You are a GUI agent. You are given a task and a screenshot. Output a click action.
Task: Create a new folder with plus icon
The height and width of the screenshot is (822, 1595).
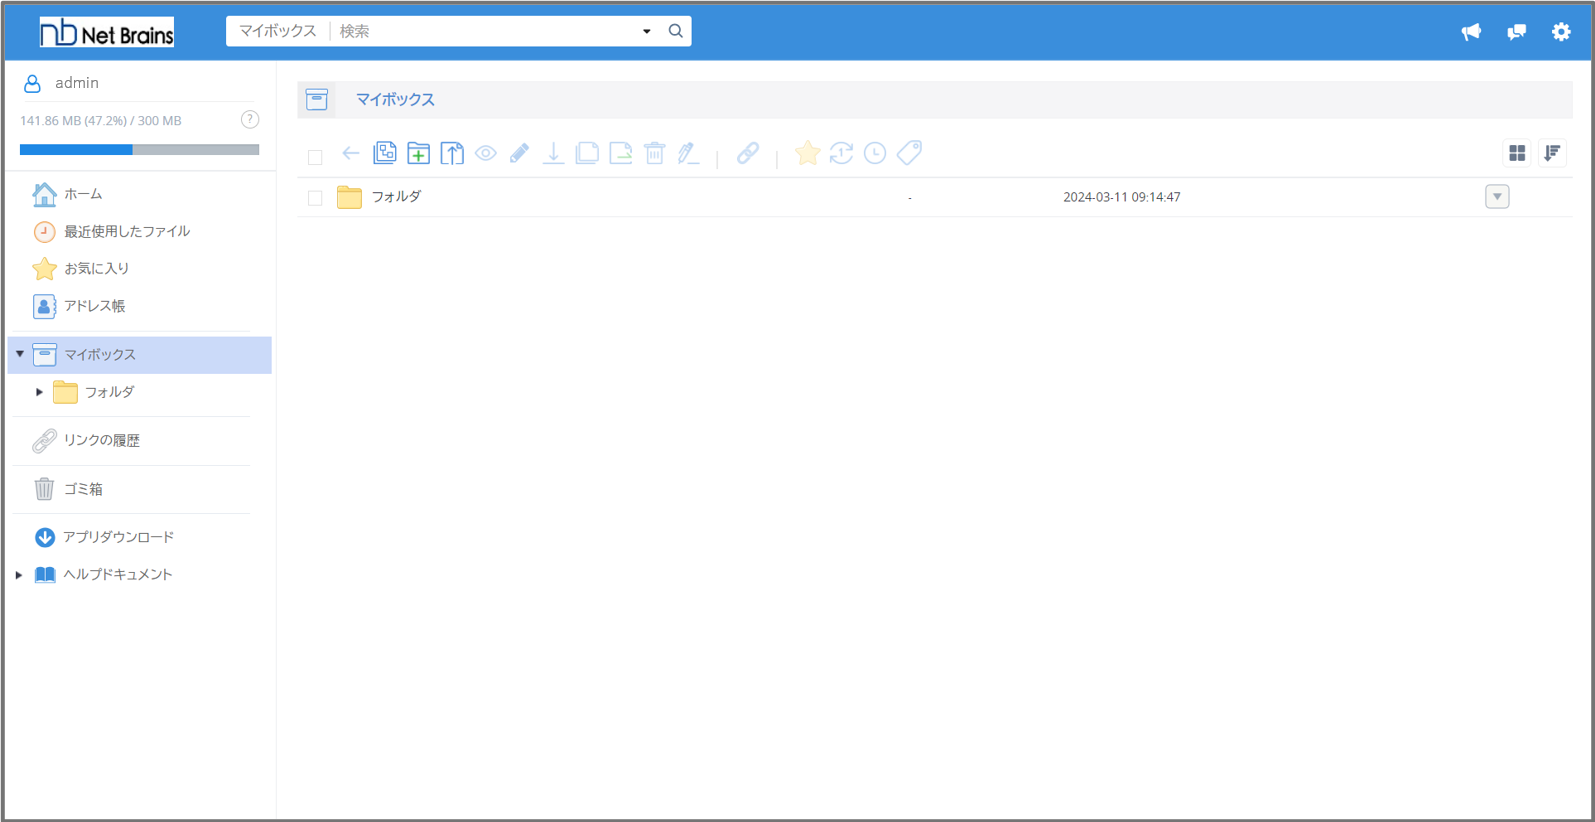(x=419, y=153)
